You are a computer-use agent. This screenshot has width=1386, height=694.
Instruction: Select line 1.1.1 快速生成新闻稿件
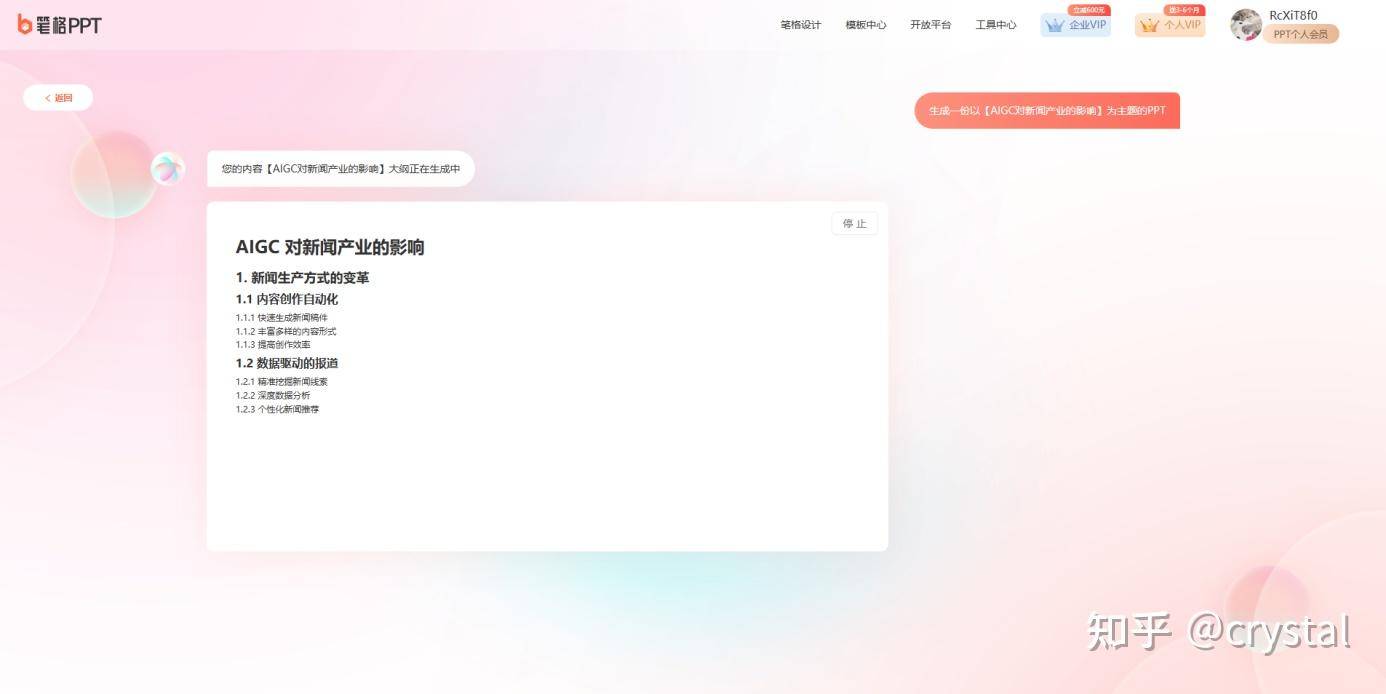click(282, 318)
